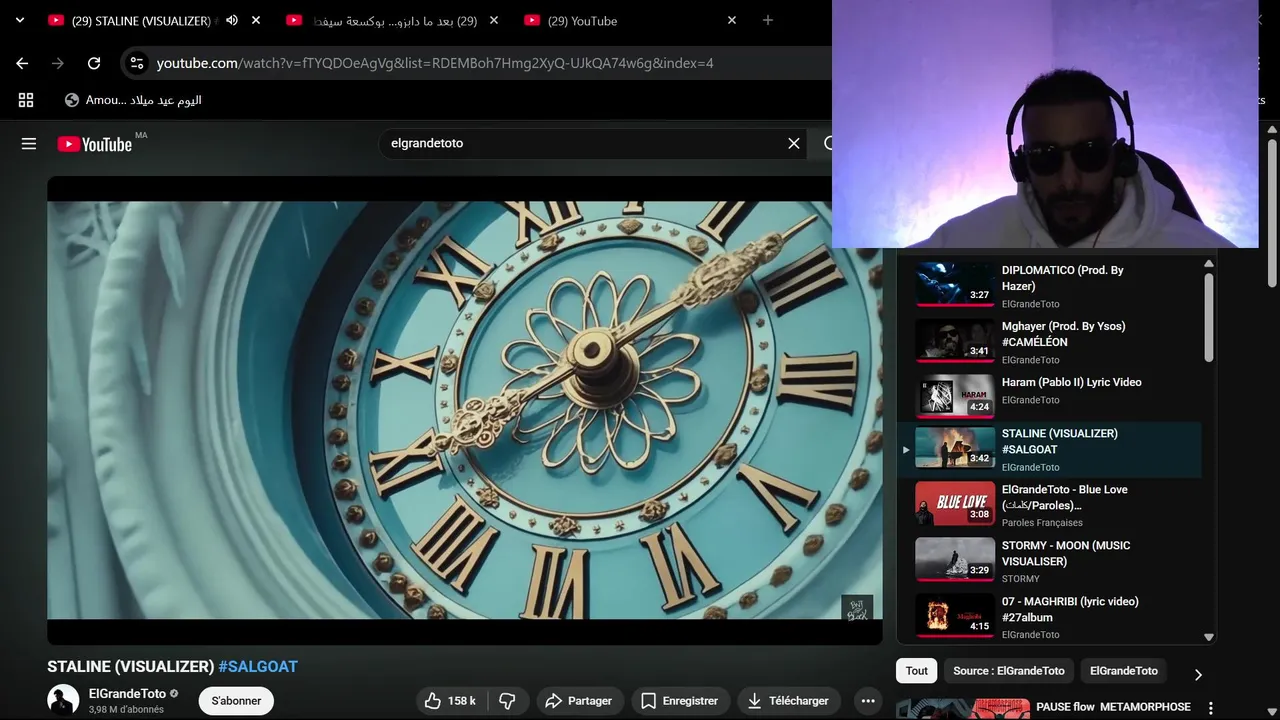Open the Amou bookmark
The image size is (1280, 720).
133,100
